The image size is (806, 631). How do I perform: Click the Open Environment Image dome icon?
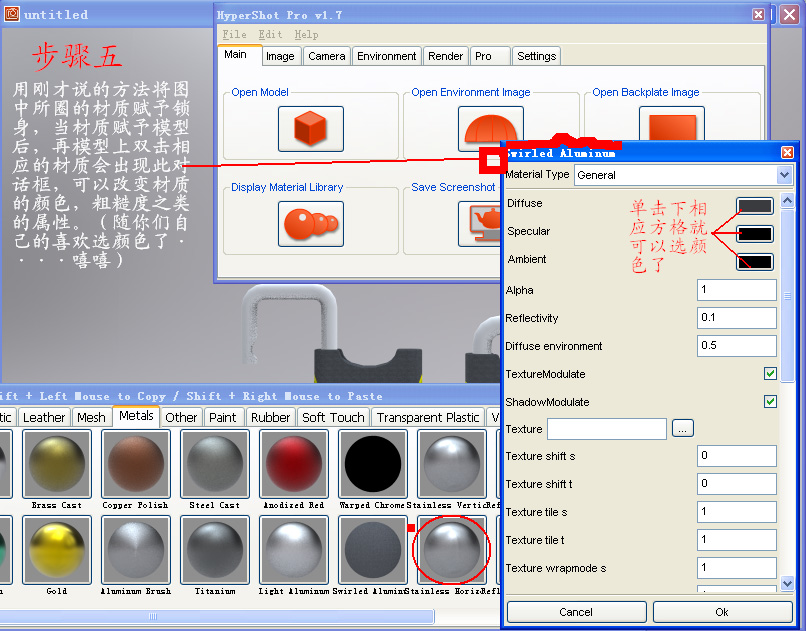point(490,128)
